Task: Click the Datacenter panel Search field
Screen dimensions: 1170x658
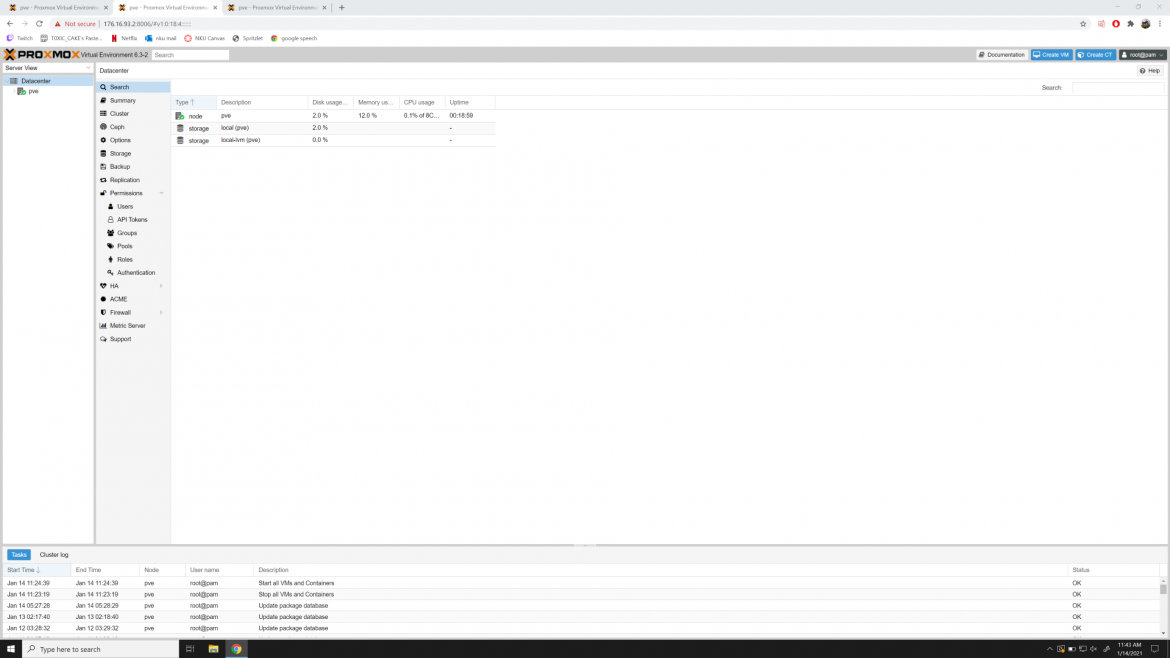Action: (1118, 87)
